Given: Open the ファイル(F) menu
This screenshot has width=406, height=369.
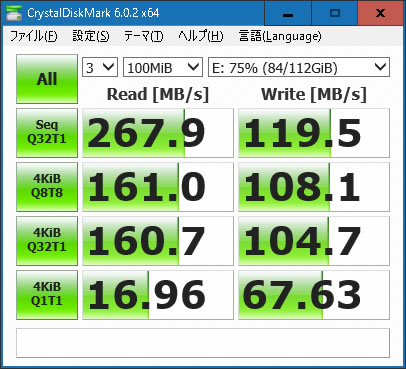Looking at the screenshot, I should click(x=34, y=36).
